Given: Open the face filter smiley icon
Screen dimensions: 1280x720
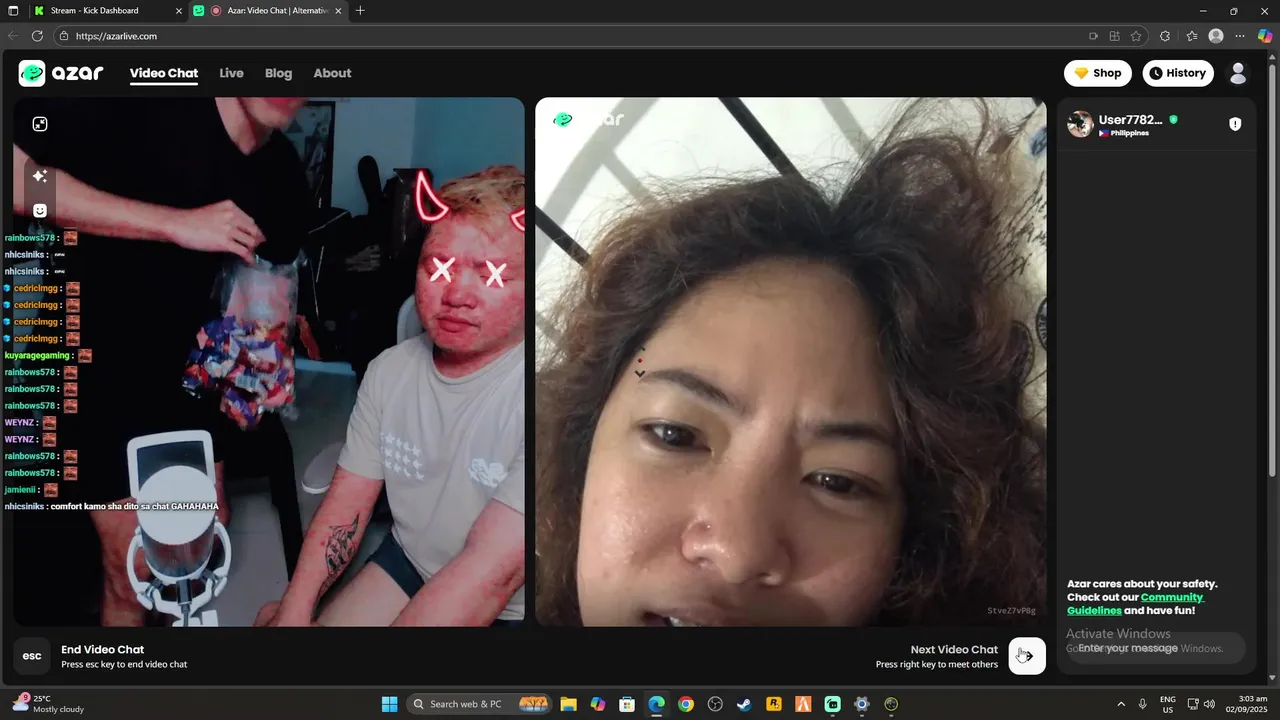Looking at the screenshot, I should pos(40,211).
